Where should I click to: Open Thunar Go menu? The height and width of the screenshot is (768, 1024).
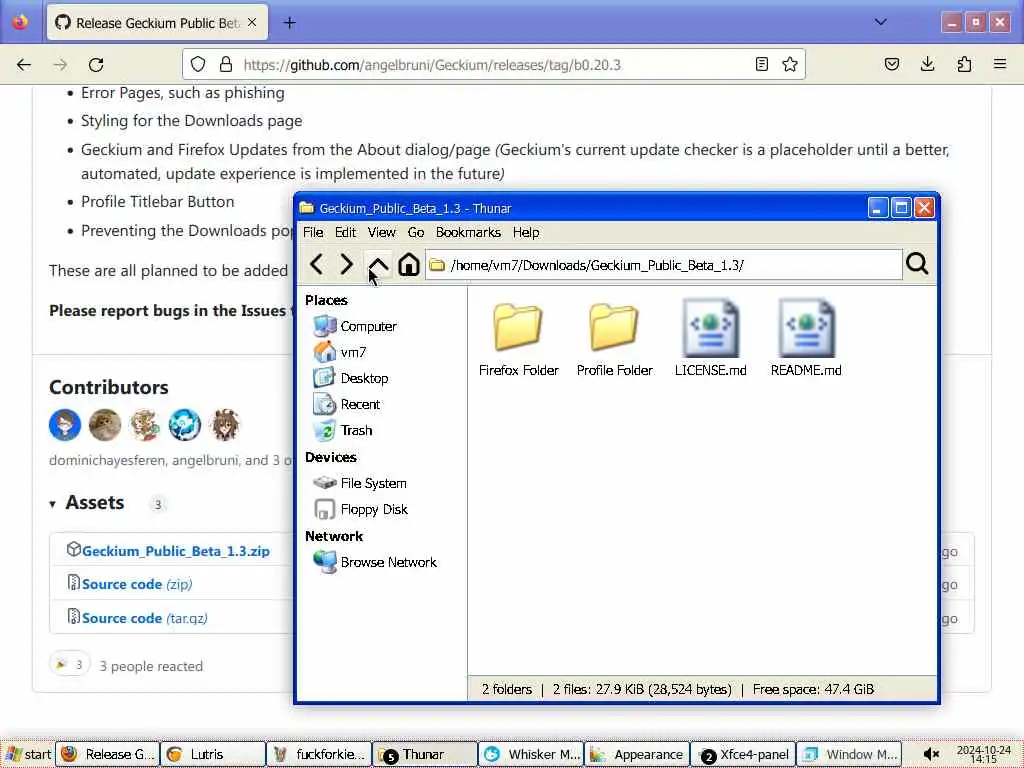416,232
